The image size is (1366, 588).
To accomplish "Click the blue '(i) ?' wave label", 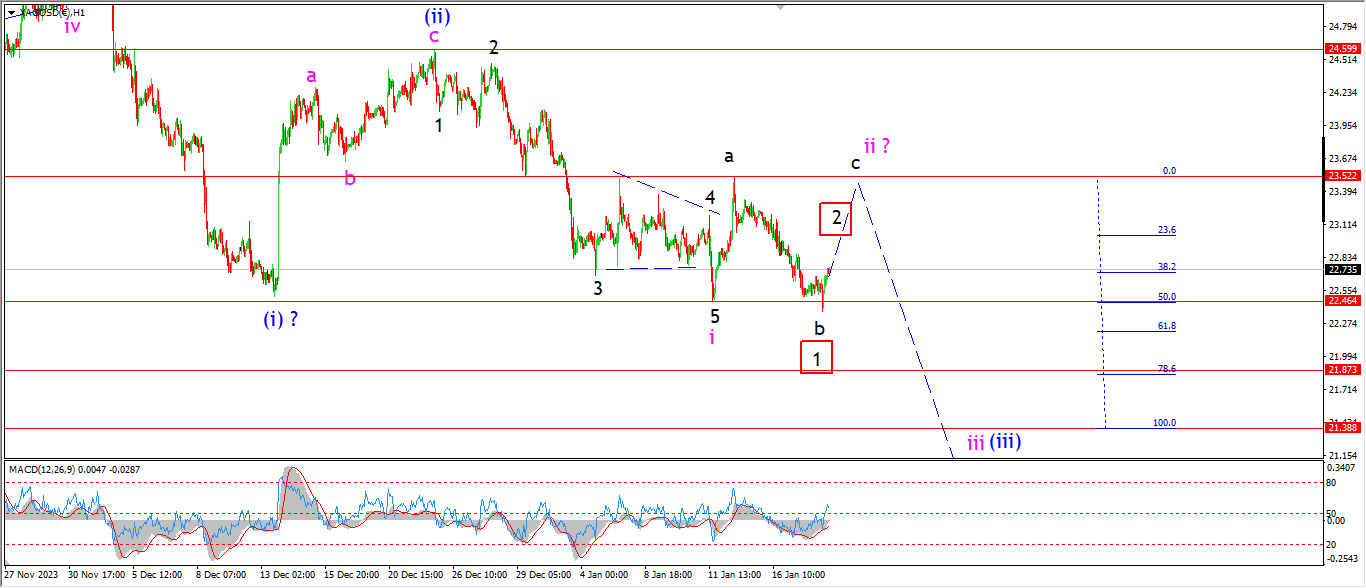I will 281,319.
